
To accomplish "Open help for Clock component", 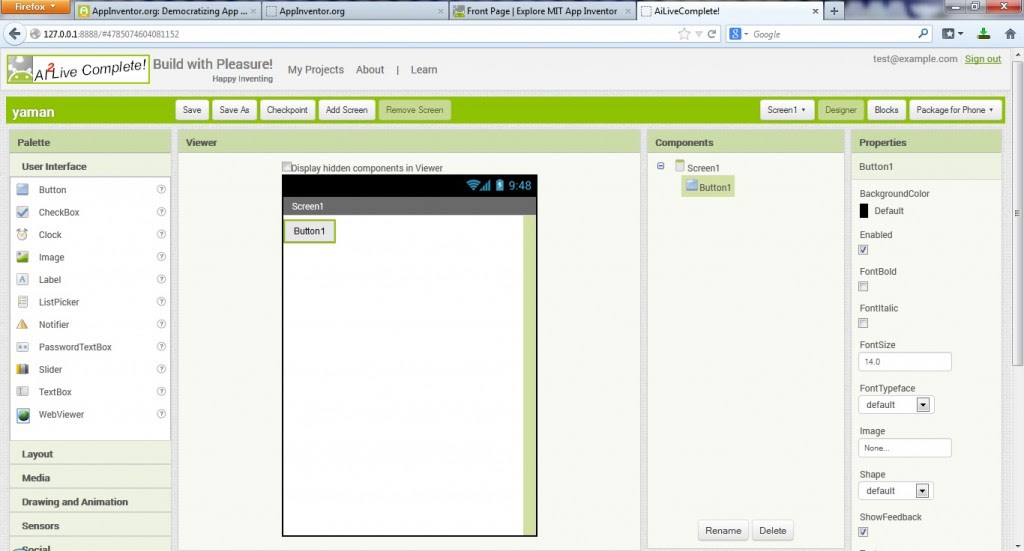I will pyautogui.click(x=161, y=234).
